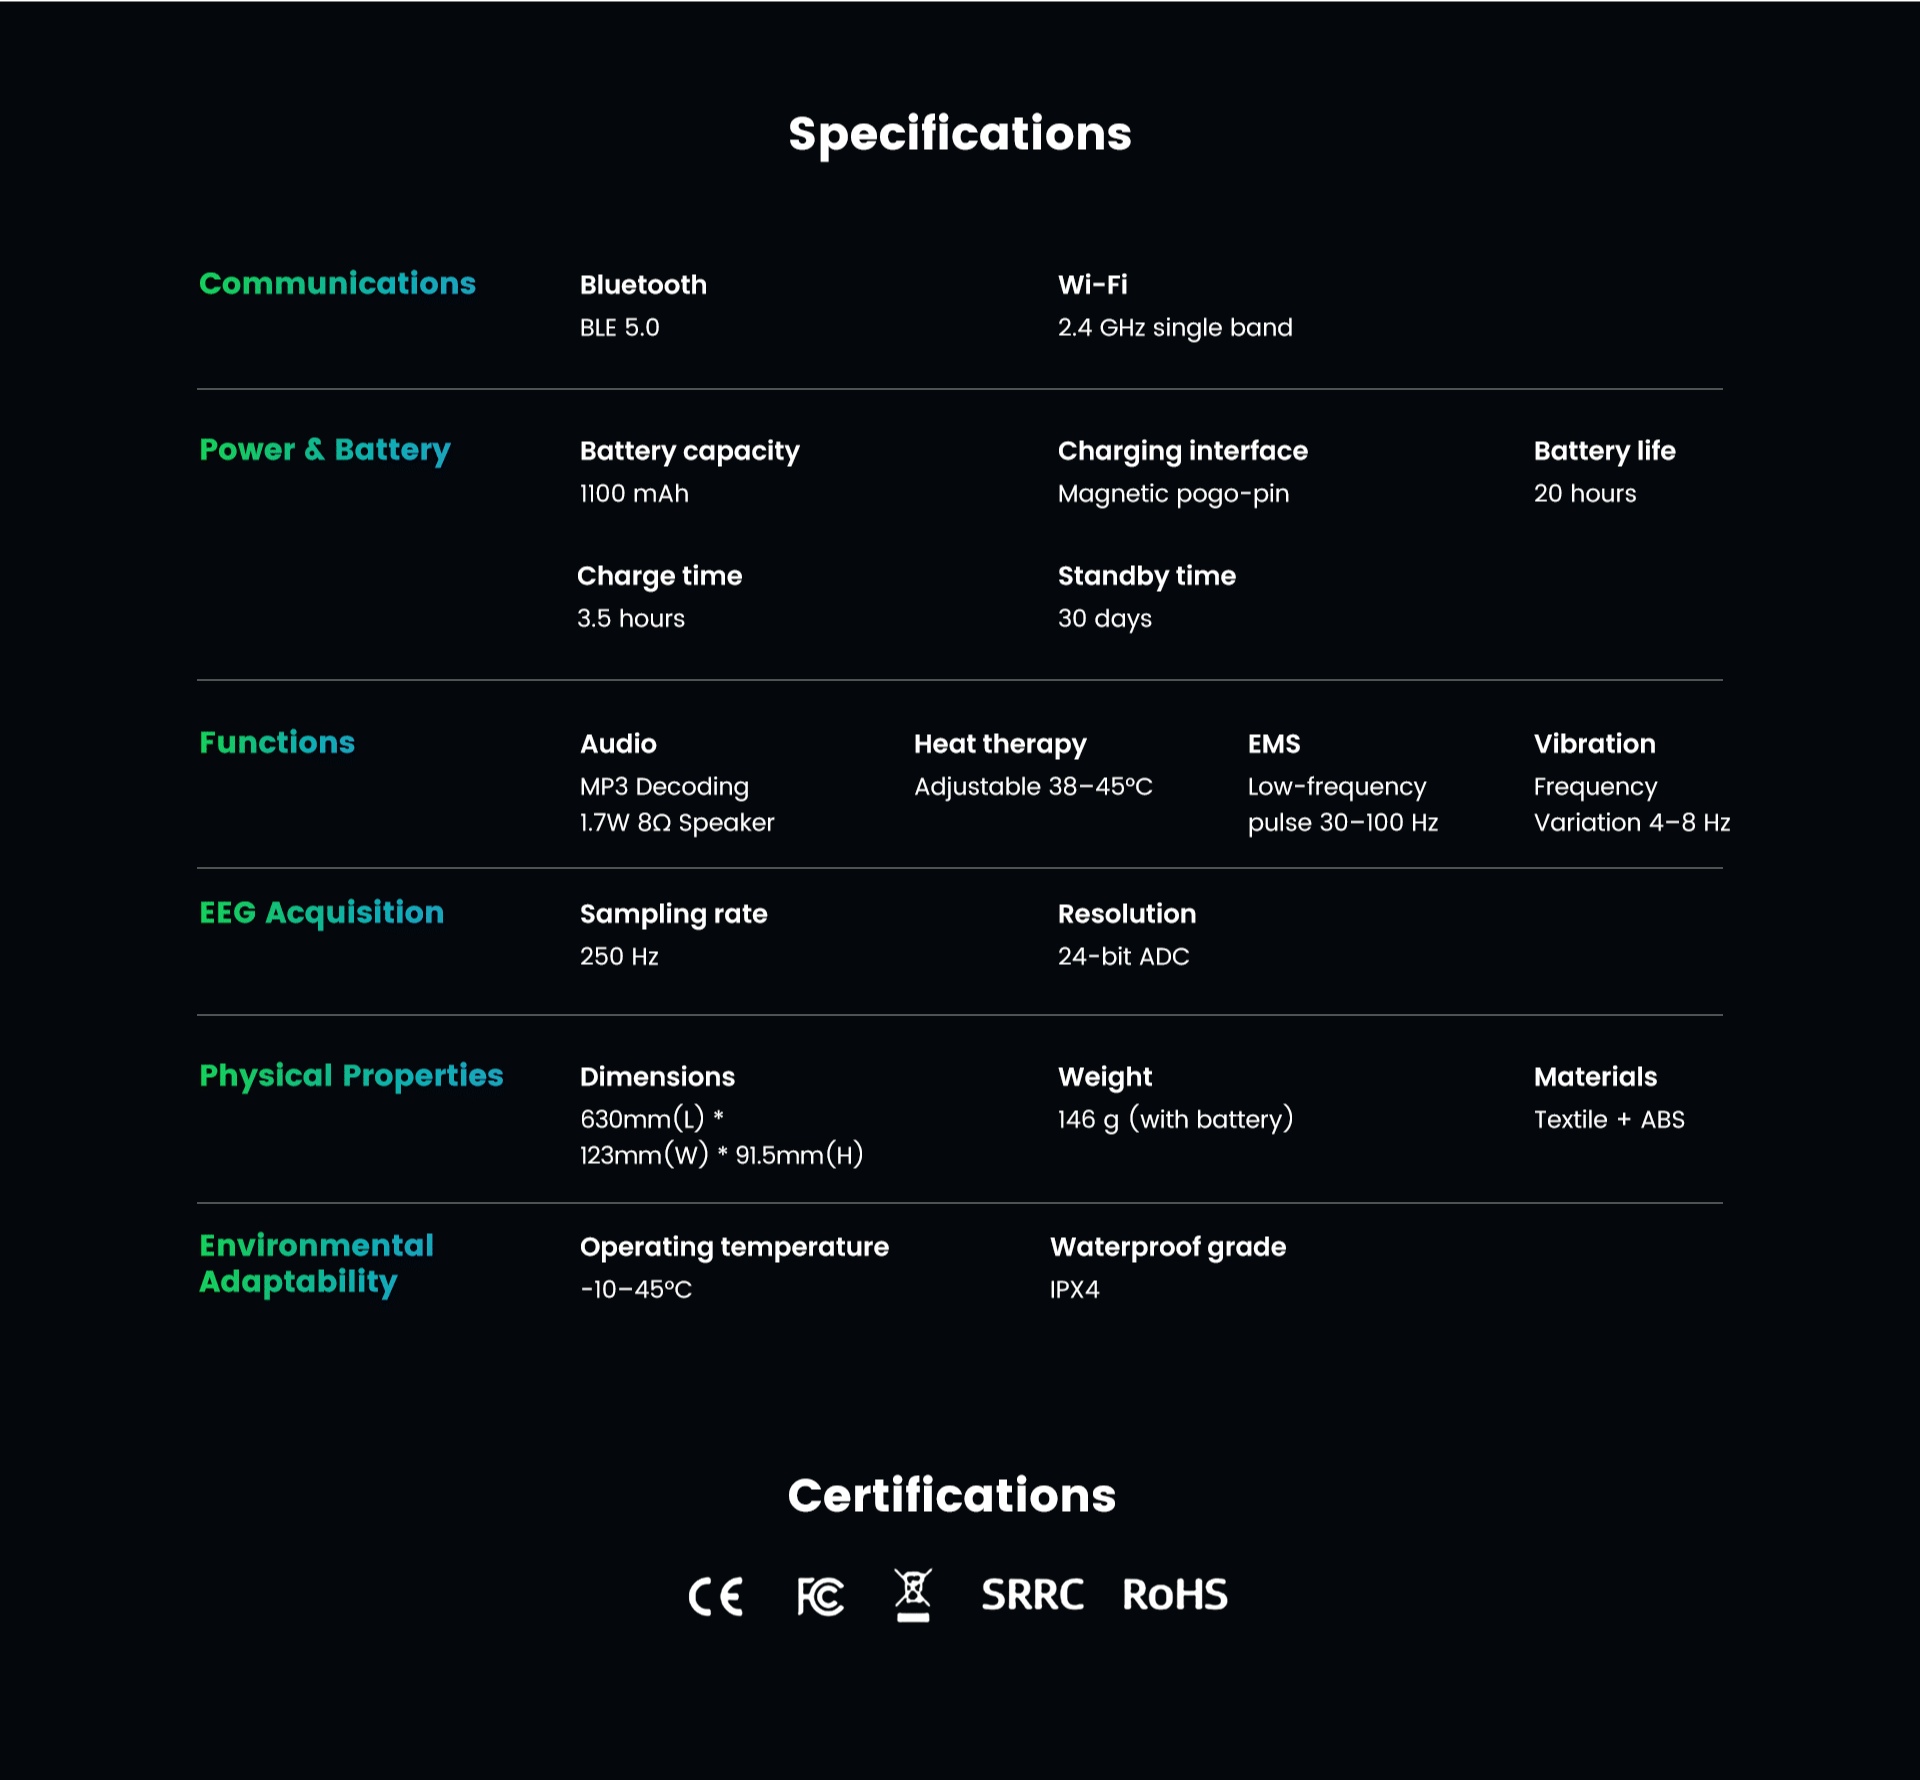Click the EEG Acquisition heading
Image resolution: width=1920 pixels, height=1780 pixels.
321,913
